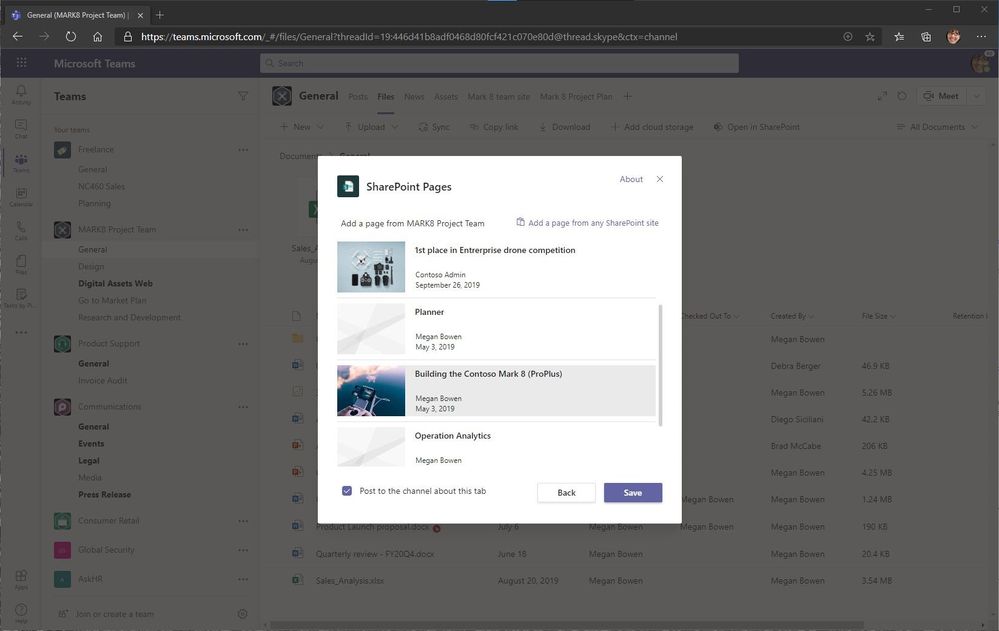This screenshot has width=999, height=631.
Task: Open more options for Communications team
Action: (x=243, y=407)
